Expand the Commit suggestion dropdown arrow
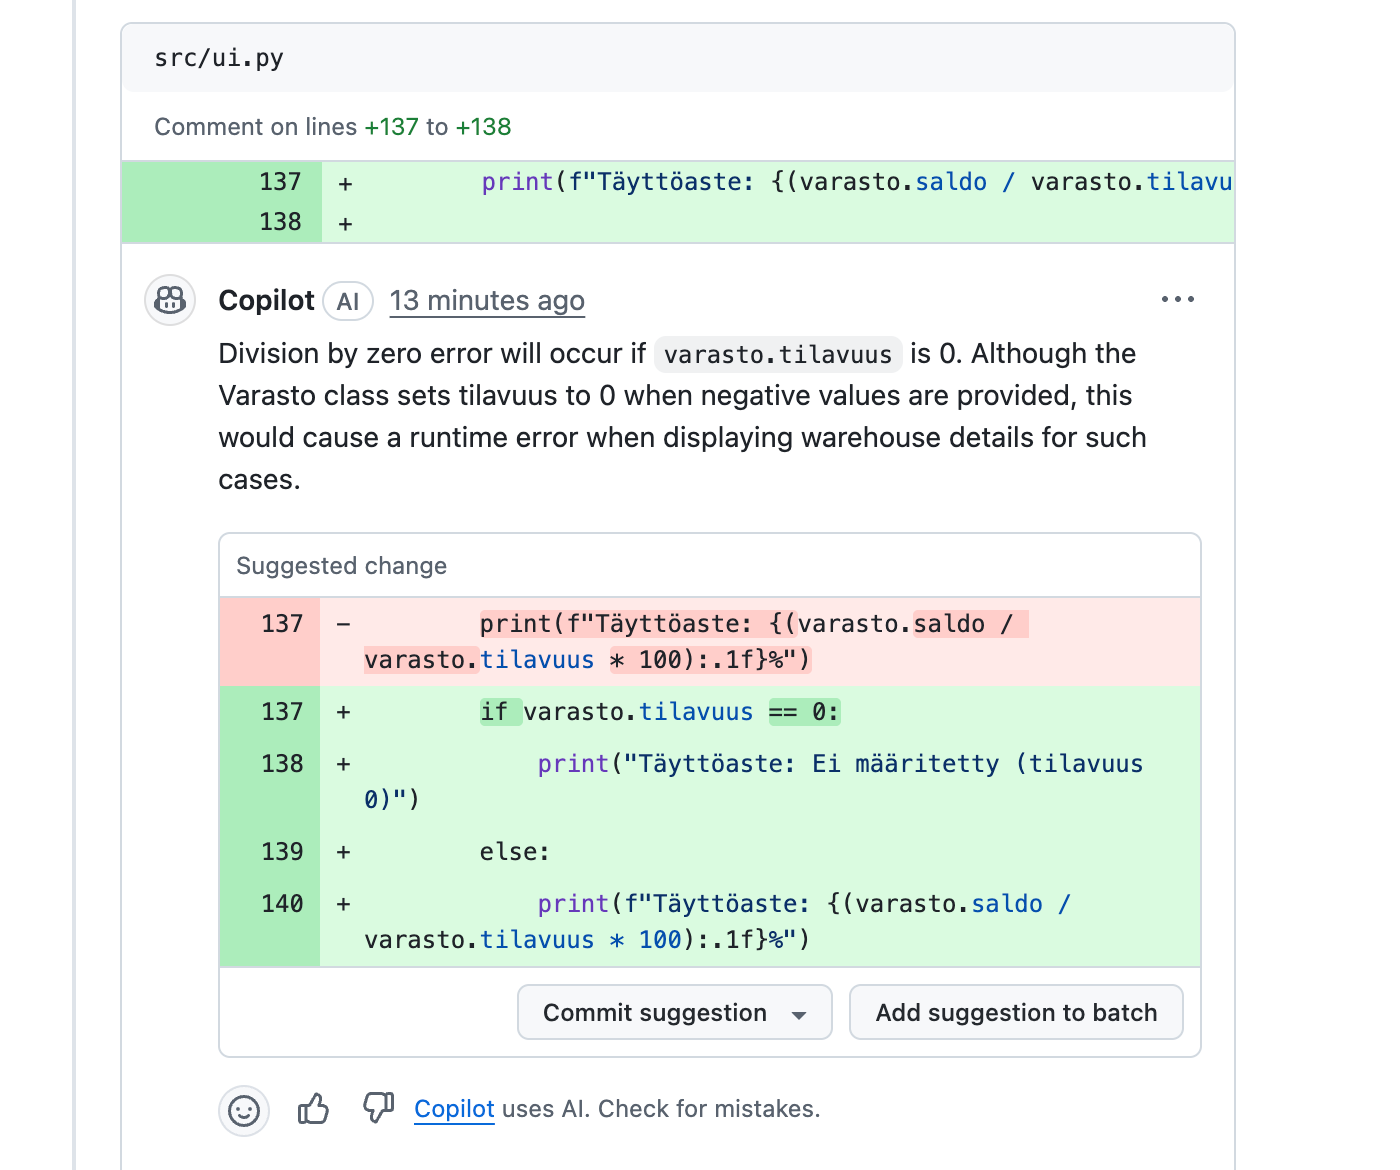Viewport: 1400px width, 1170px height. click(x=799, y=1014)
